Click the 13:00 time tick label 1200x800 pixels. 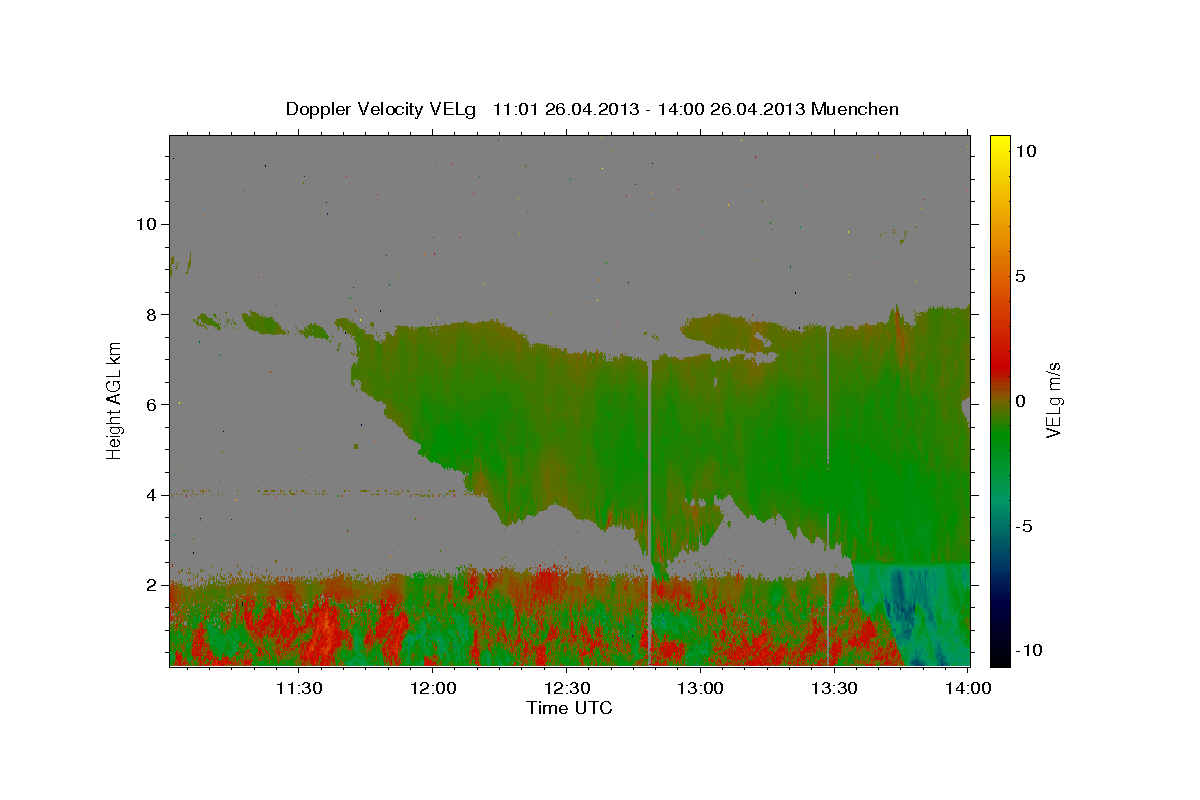[701, 688]
